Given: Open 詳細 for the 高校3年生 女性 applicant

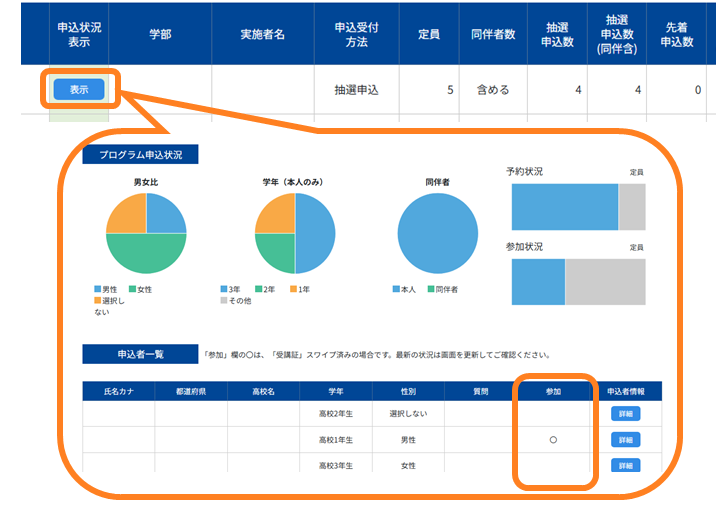Looking at the screenshot, I should (x=626, y=465).
